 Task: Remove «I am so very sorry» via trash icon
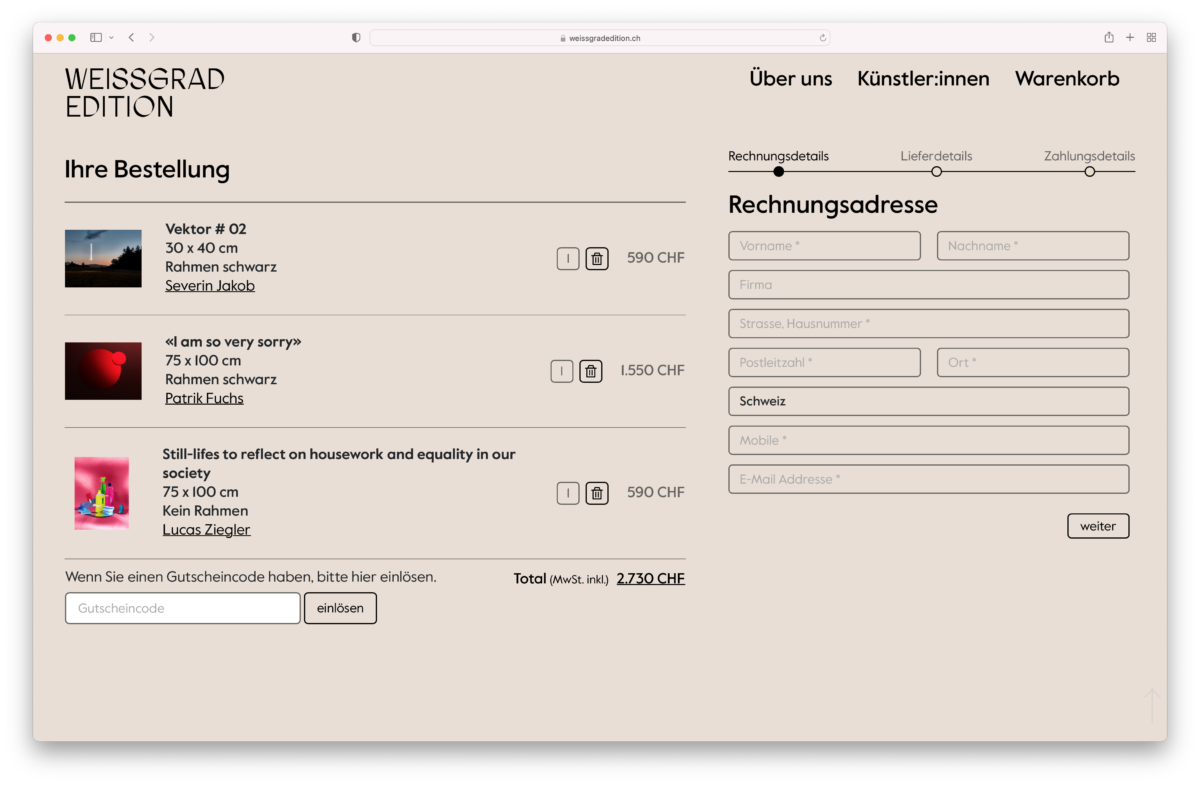(591, 371)
